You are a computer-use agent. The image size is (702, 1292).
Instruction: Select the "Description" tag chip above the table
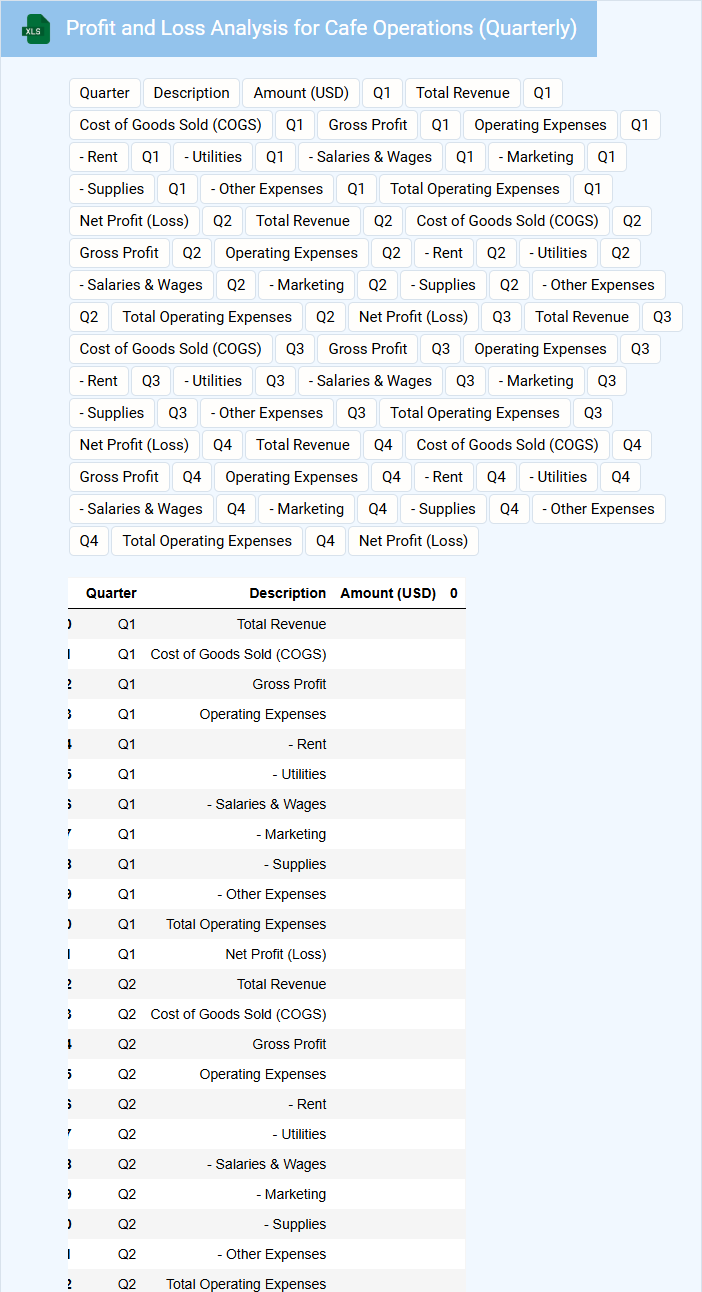coord(192,93)
